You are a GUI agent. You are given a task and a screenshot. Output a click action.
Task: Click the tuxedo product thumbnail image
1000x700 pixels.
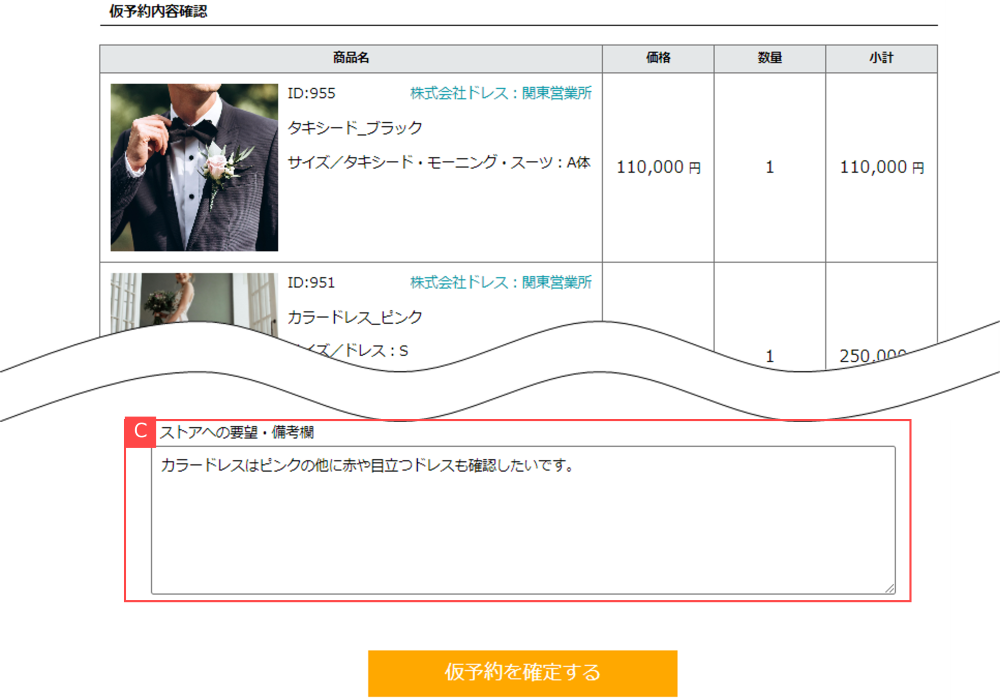pyautogui.click(x=193, y=167)
